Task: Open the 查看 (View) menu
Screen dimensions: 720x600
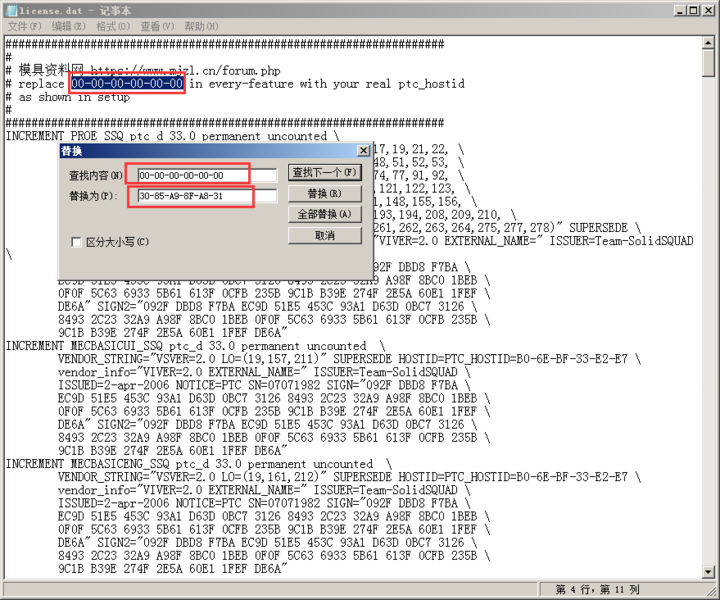Action: tap(157, 26)
